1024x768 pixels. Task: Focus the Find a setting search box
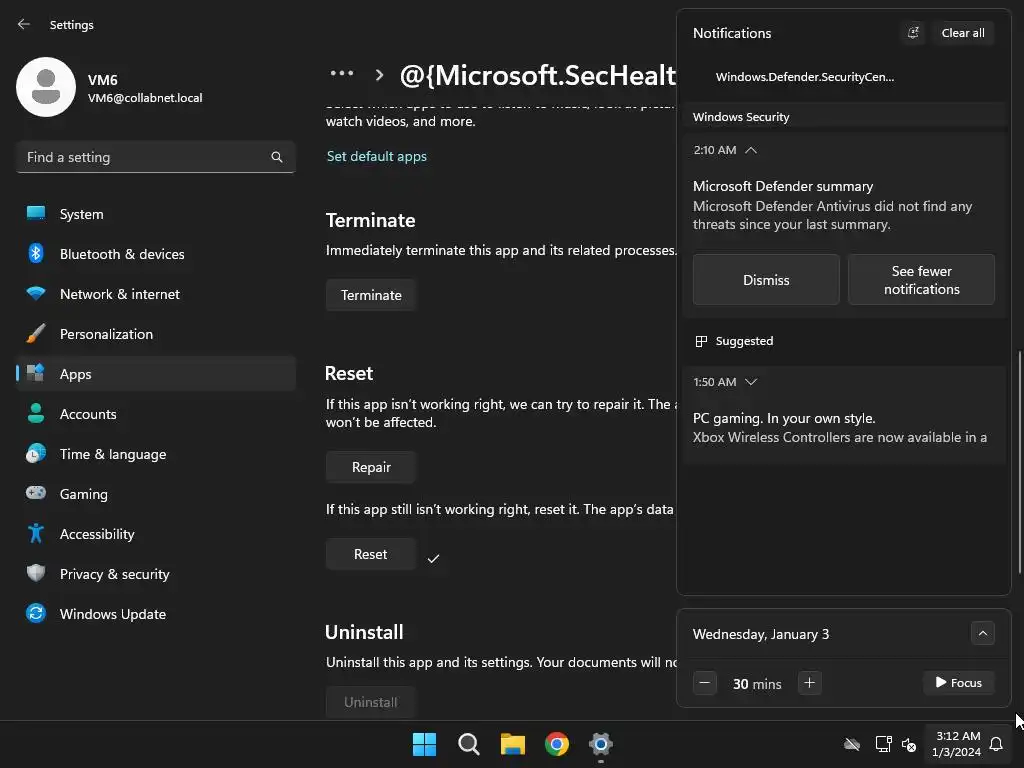point(155,157)
